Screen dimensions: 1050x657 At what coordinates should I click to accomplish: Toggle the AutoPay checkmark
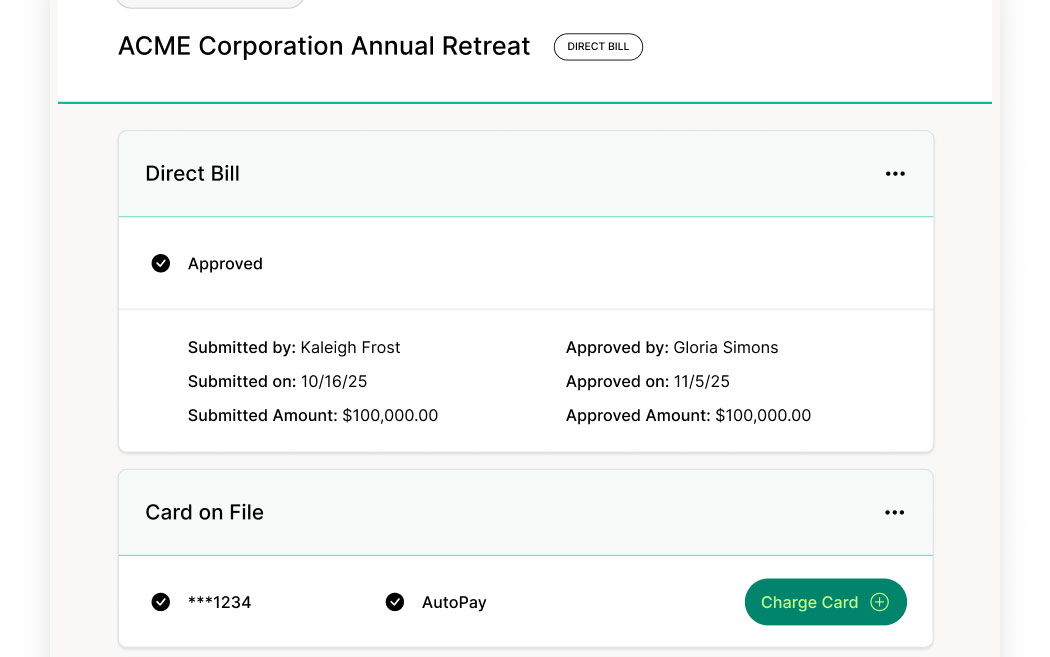coord(395,602)
